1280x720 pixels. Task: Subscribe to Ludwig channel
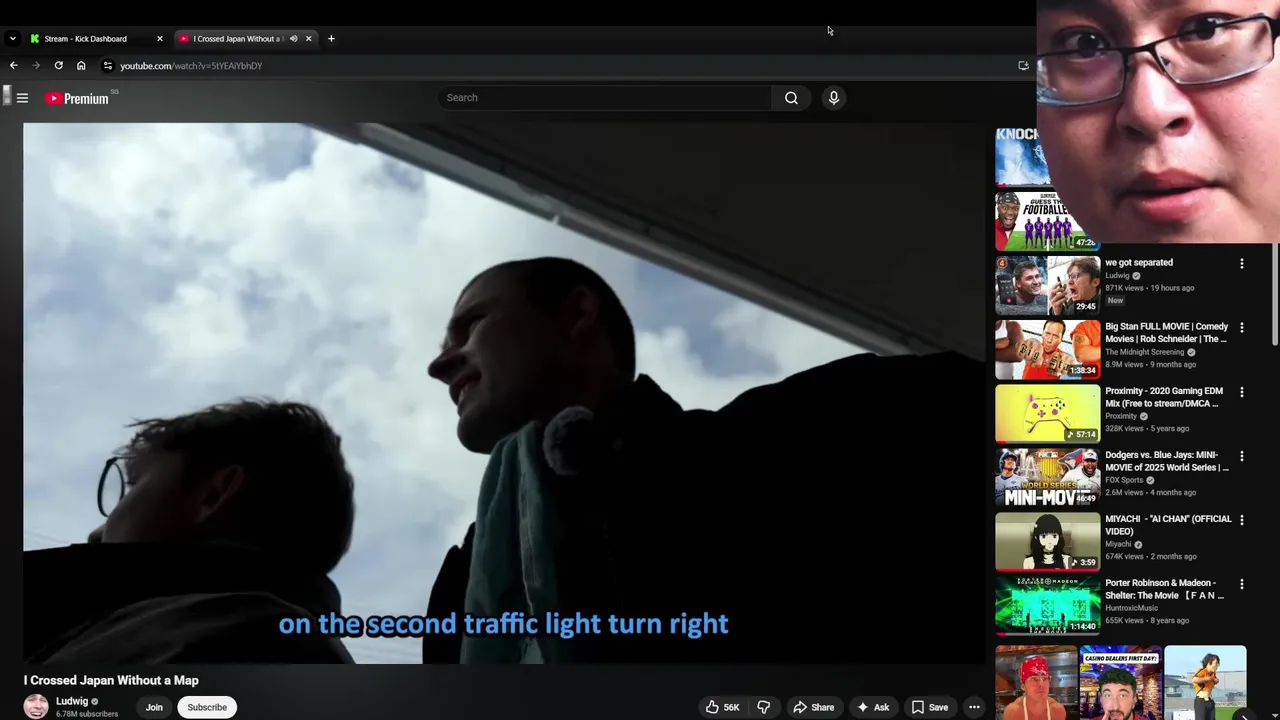[x=207, y=707]
